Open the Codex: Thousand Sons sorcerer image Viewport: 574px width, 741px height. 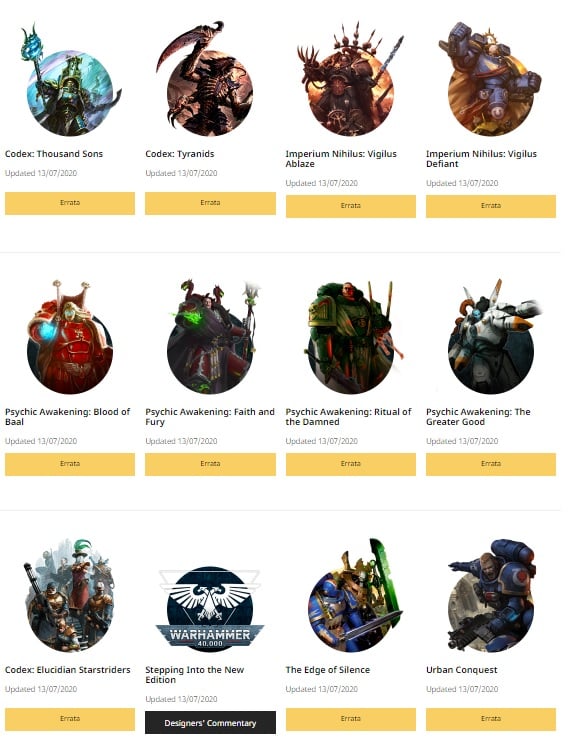point(70,79)
